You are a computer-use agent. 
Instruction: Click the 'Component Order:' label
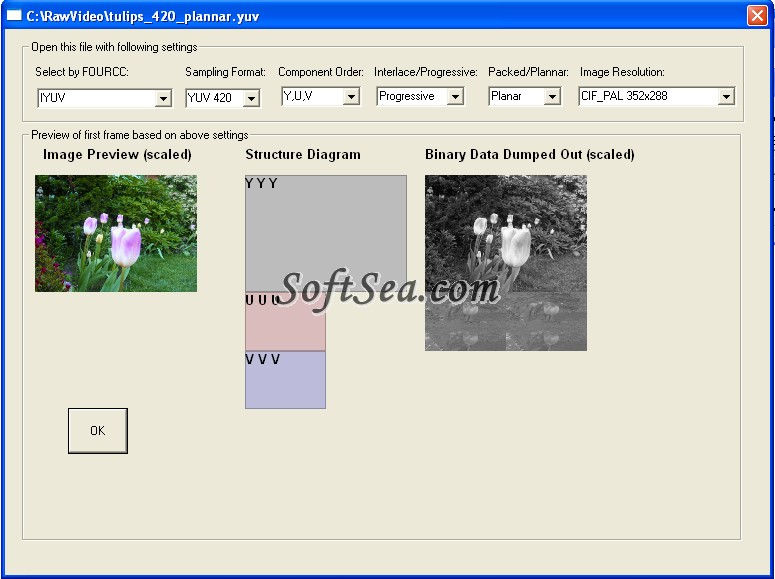coord(321,72)
